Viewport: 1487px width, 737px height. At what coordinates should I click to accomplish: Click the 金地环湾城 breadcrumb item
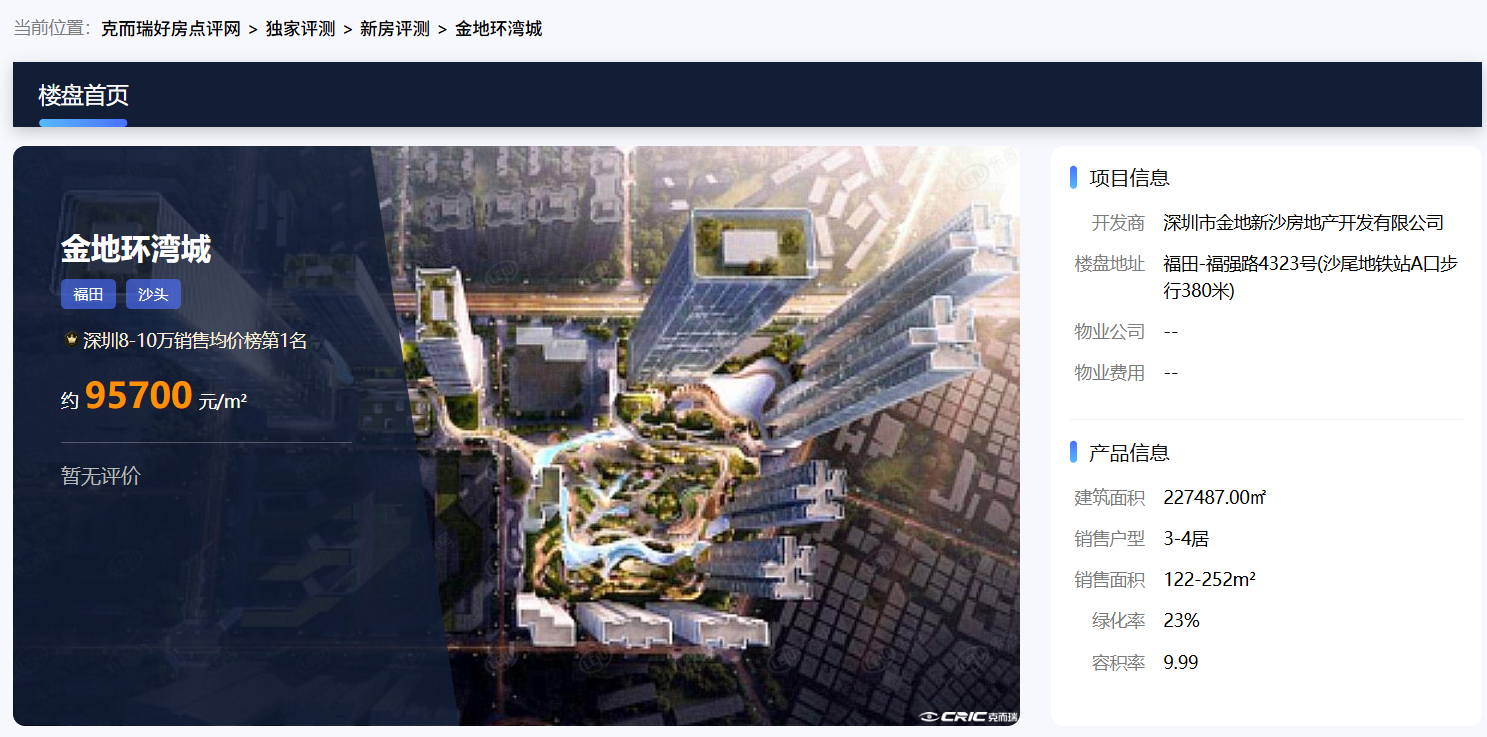tap(499, 28)
